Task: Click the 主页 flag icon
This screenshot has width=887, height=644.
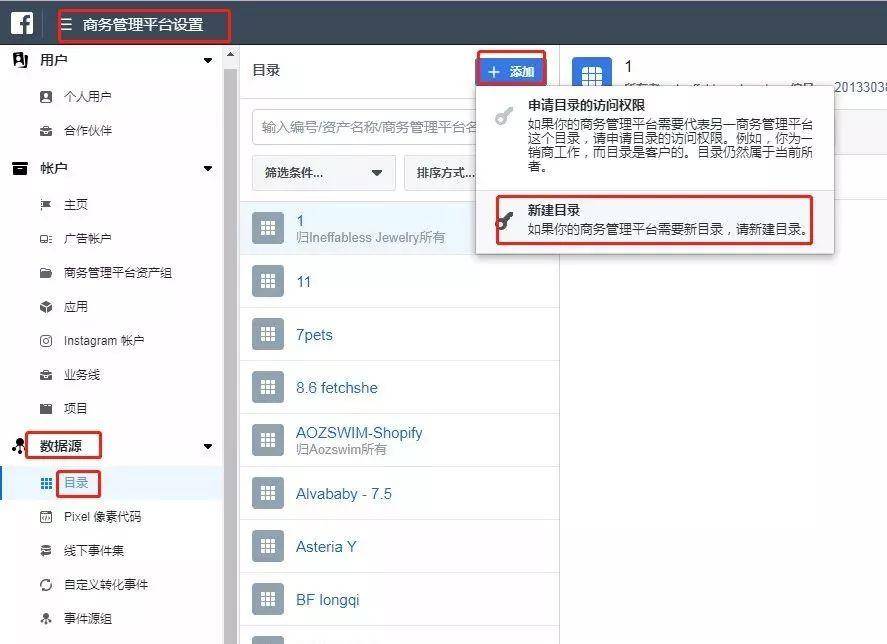Action: (46, 204)
